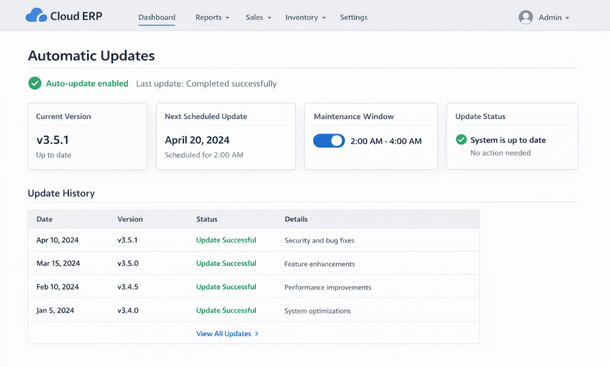This screenshot has width=610, height=367.
Task: Click the No action needed text
Action: coord(500,153)
